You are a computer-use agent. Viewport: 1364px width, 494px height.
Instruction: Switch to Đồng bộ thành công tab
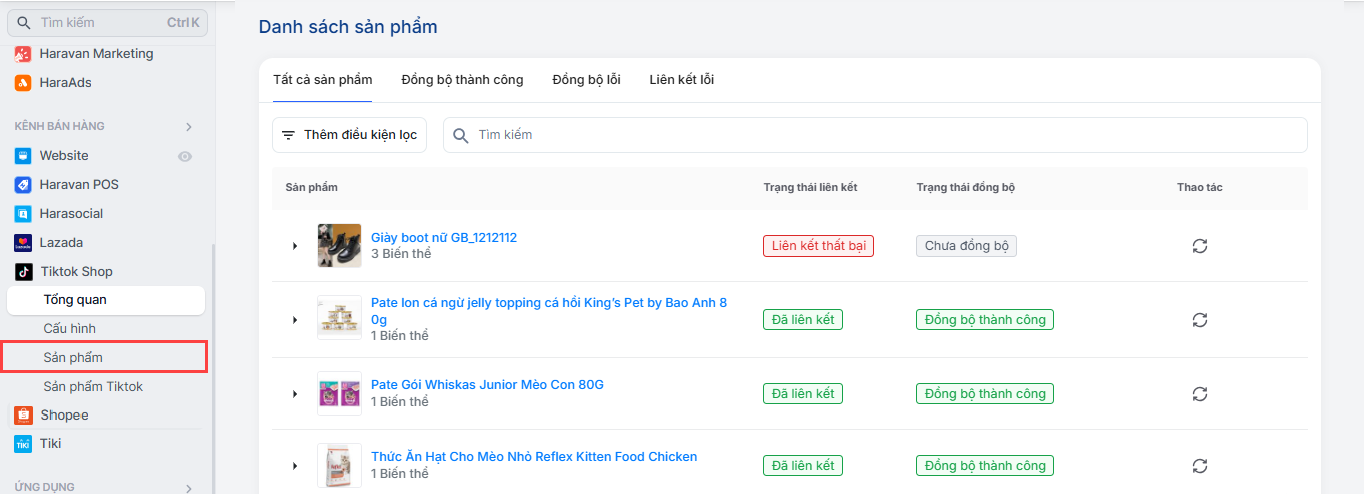point(462,80)
